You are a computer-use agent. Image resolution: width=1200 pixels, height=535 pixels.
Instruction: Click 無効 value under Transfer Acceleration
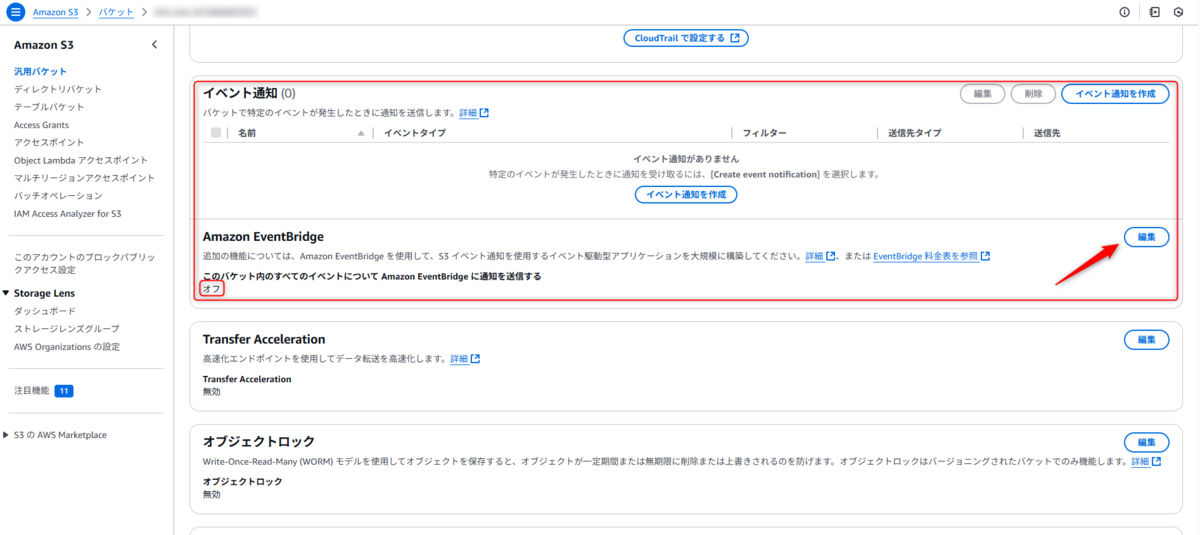coord(211,391)
